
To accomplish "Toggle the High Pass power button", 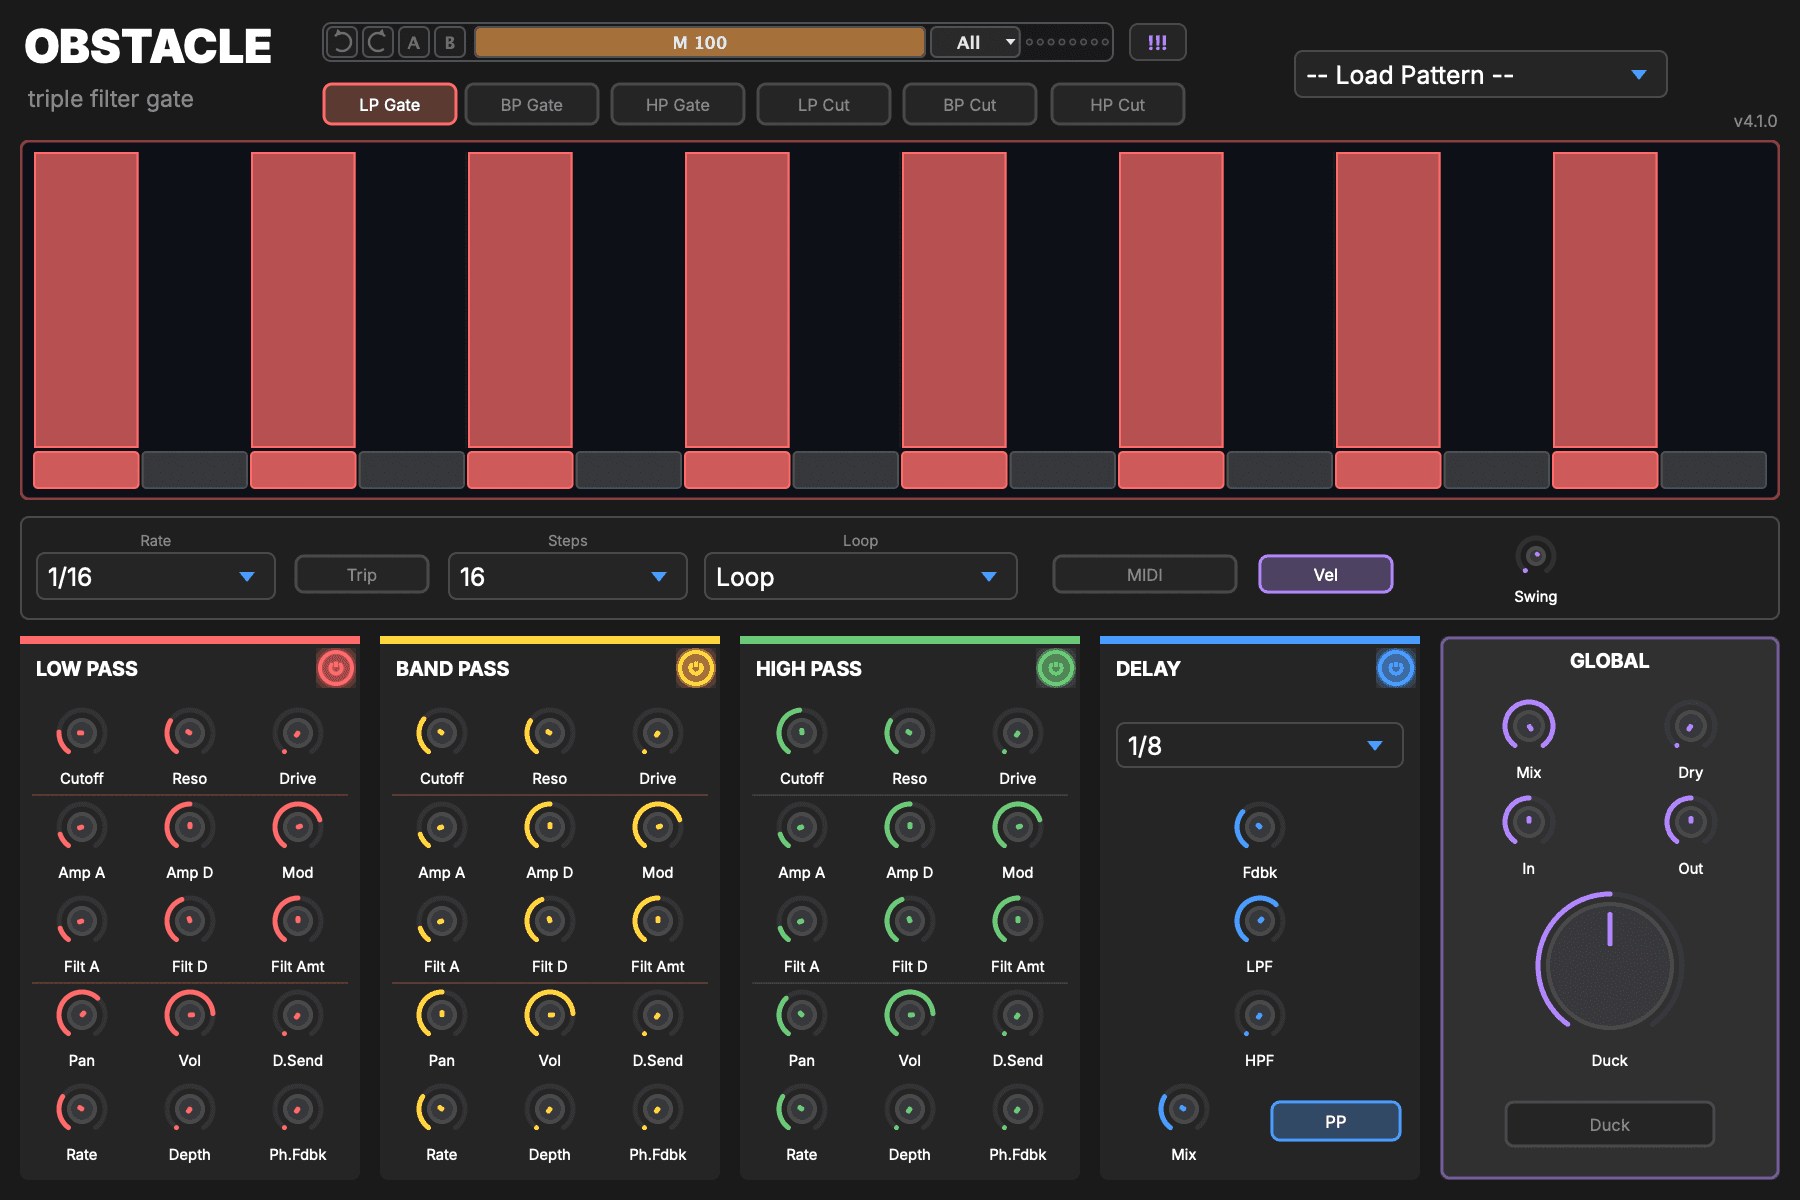I will tap(1056, 668).
